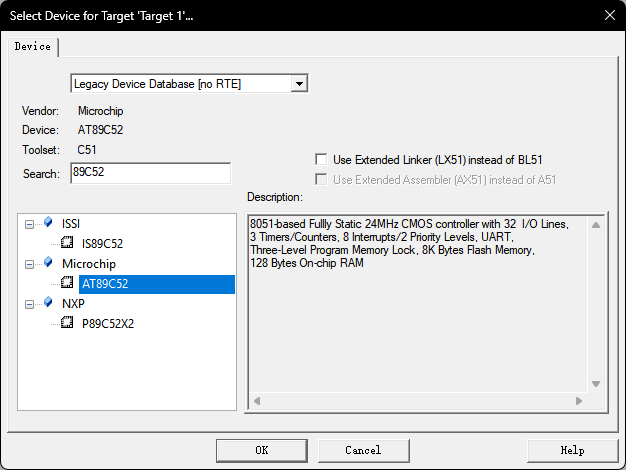
Task: Click the Search field containing 89C52
Action: point(150,174)
